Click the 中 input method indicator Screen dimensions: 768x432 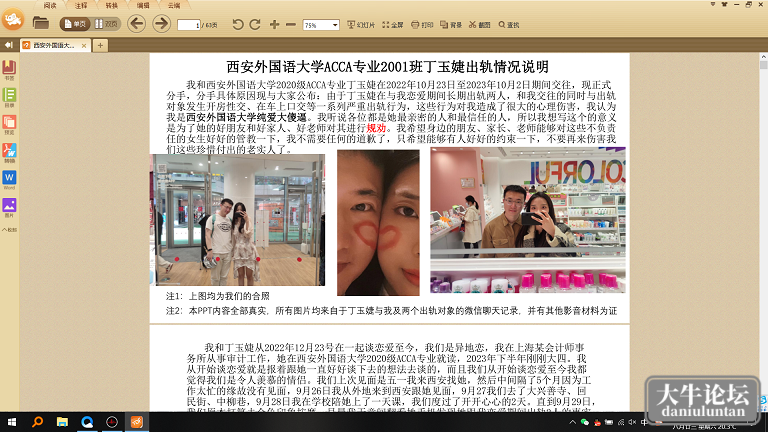click(x=644, y=422)
